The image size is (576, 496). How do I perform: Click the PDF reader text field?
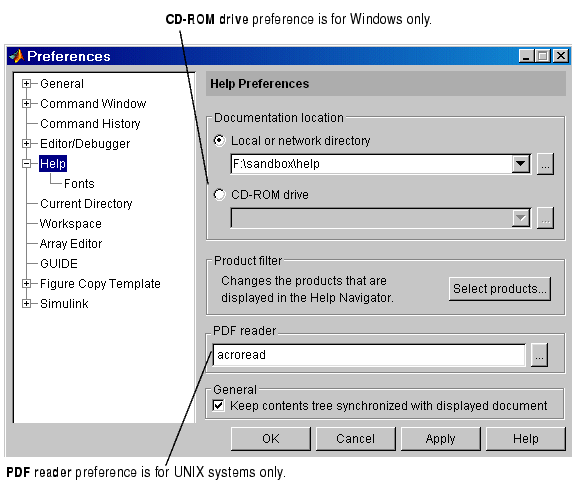coord(369,355)
